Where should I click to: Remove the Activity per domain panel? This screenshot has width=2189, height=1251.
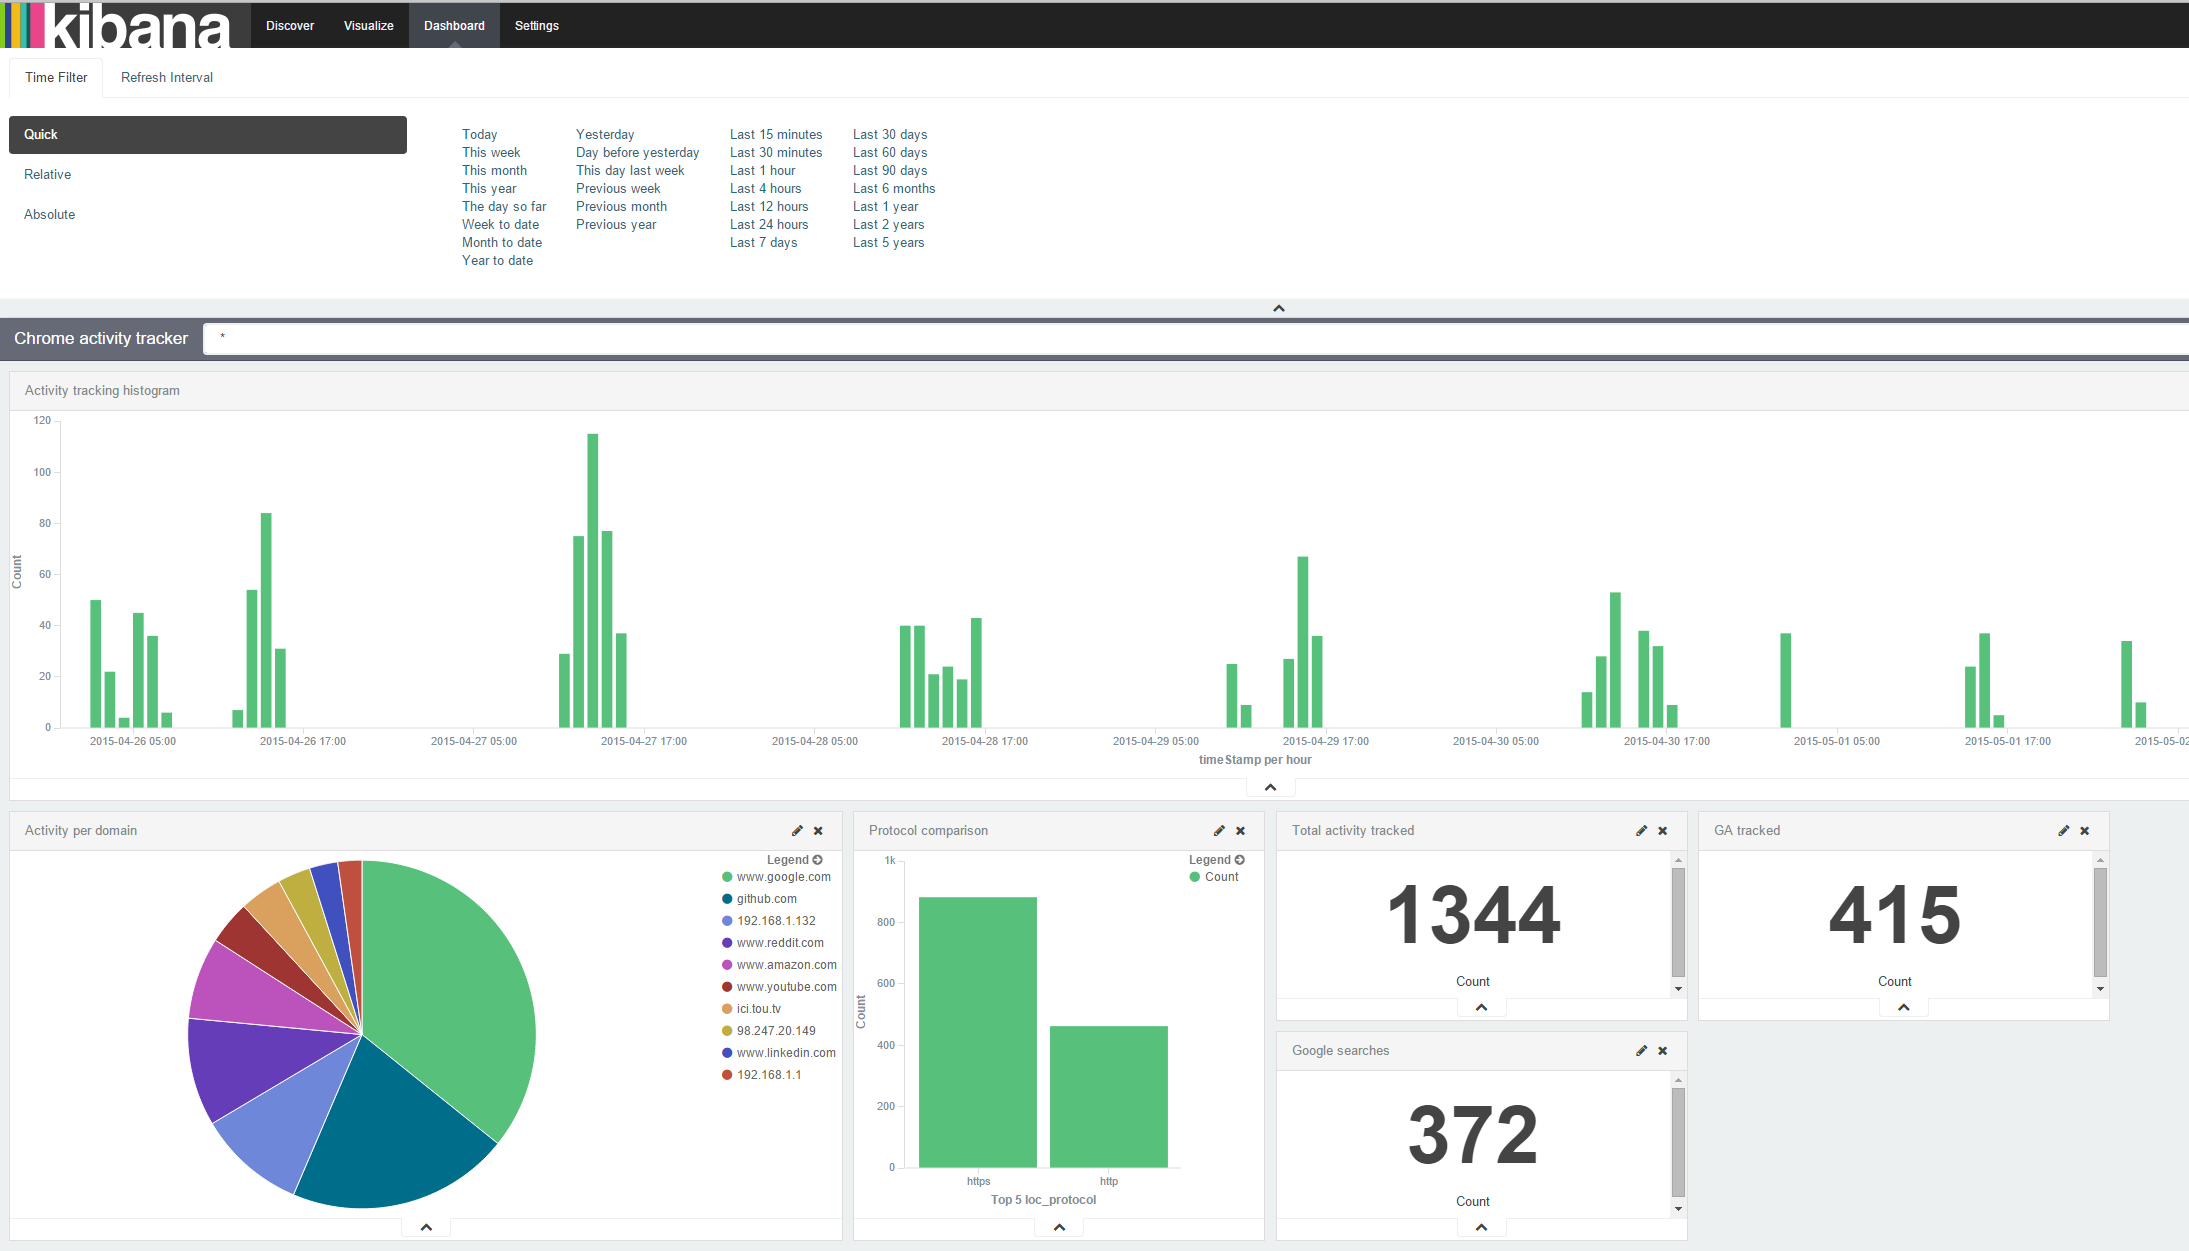pos(818,831)
